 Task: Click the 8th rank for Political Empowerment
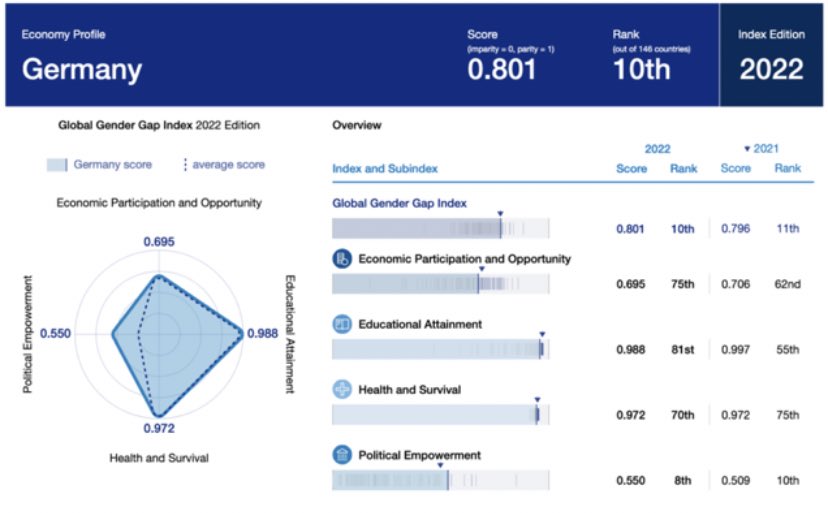[x=683, y=481]
